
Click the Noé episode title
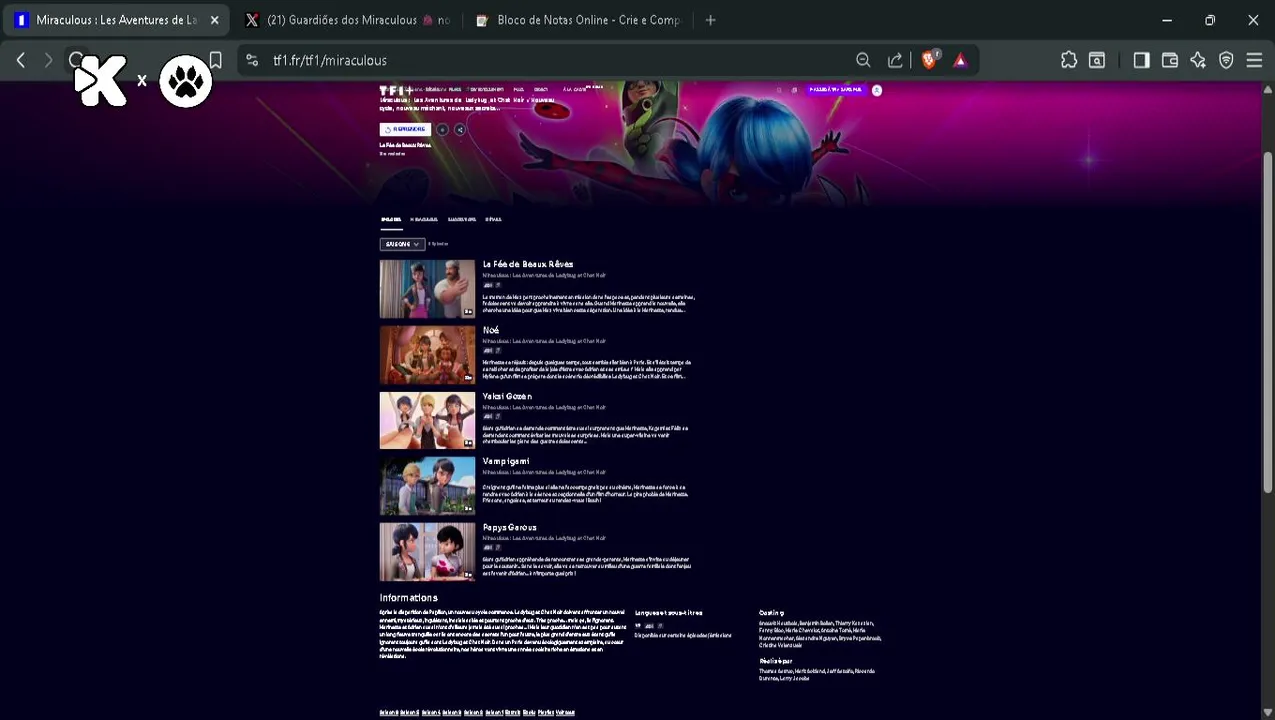coord(491,330)
